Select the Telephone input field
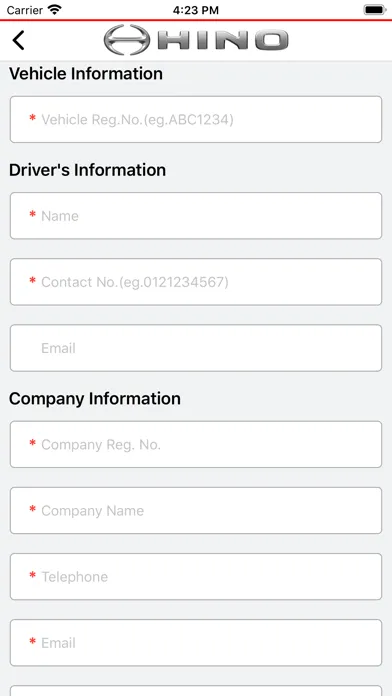The width and height of the screenshot is (392, 696). [196, 577]
